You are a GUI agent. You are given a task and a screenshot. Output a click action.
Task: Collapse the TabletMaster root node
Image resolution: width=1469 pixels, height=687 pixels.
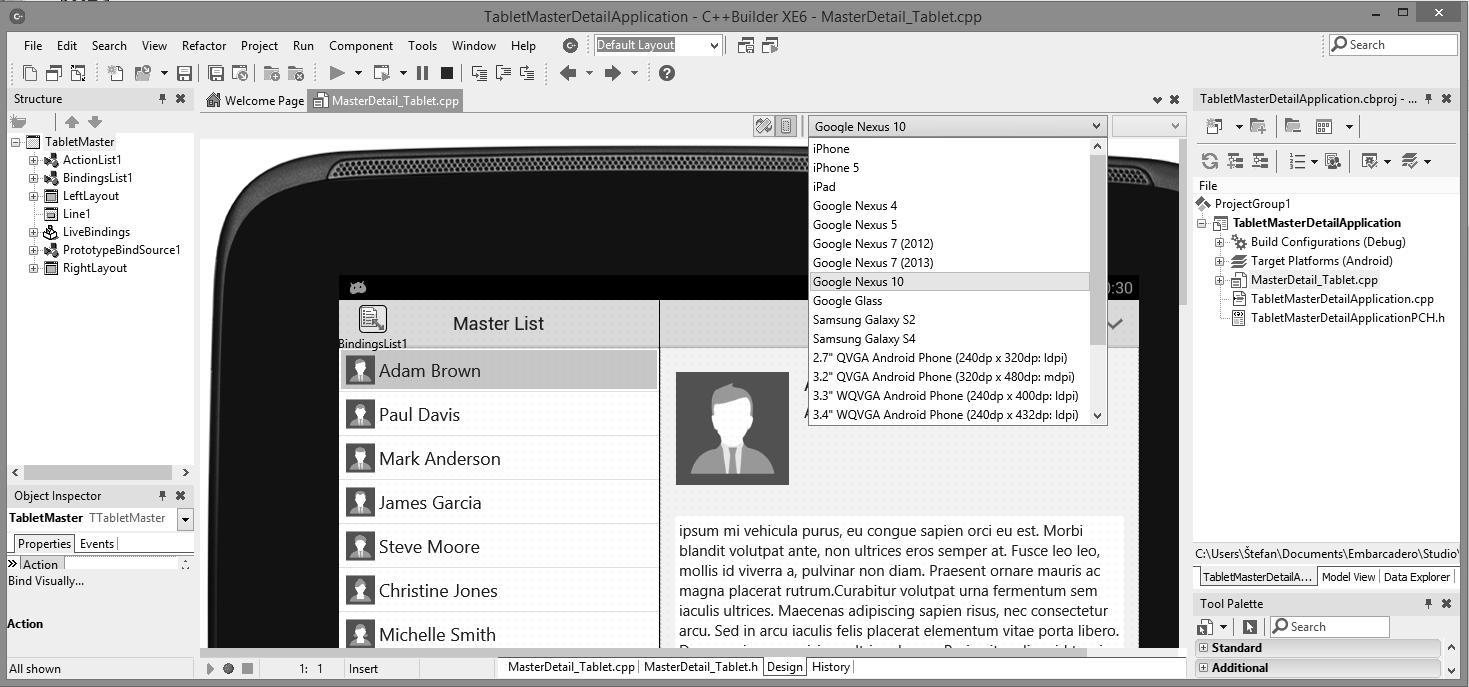point(15,142)
